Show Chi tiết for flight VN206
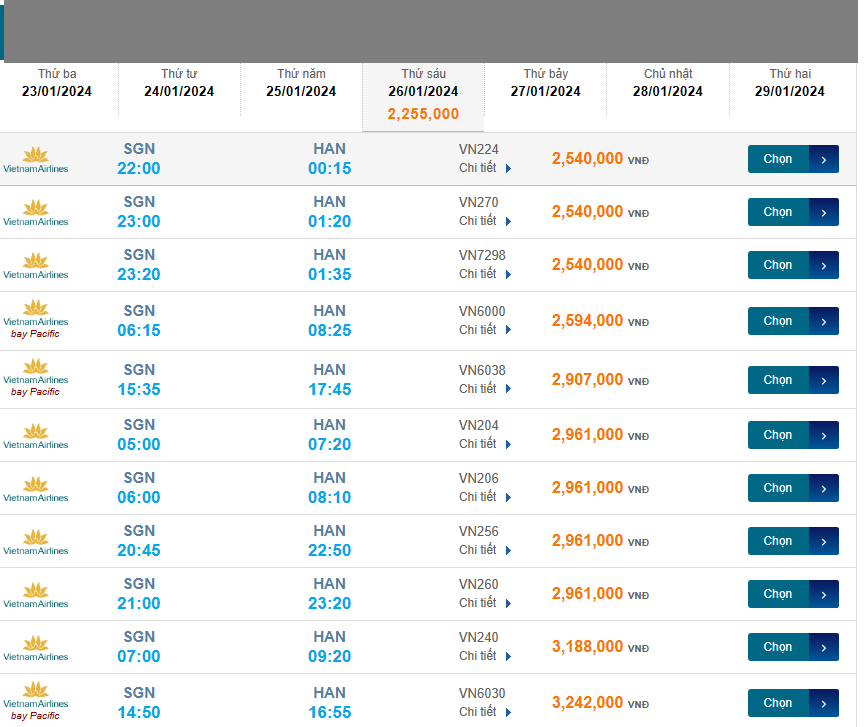 click(485, 497)
